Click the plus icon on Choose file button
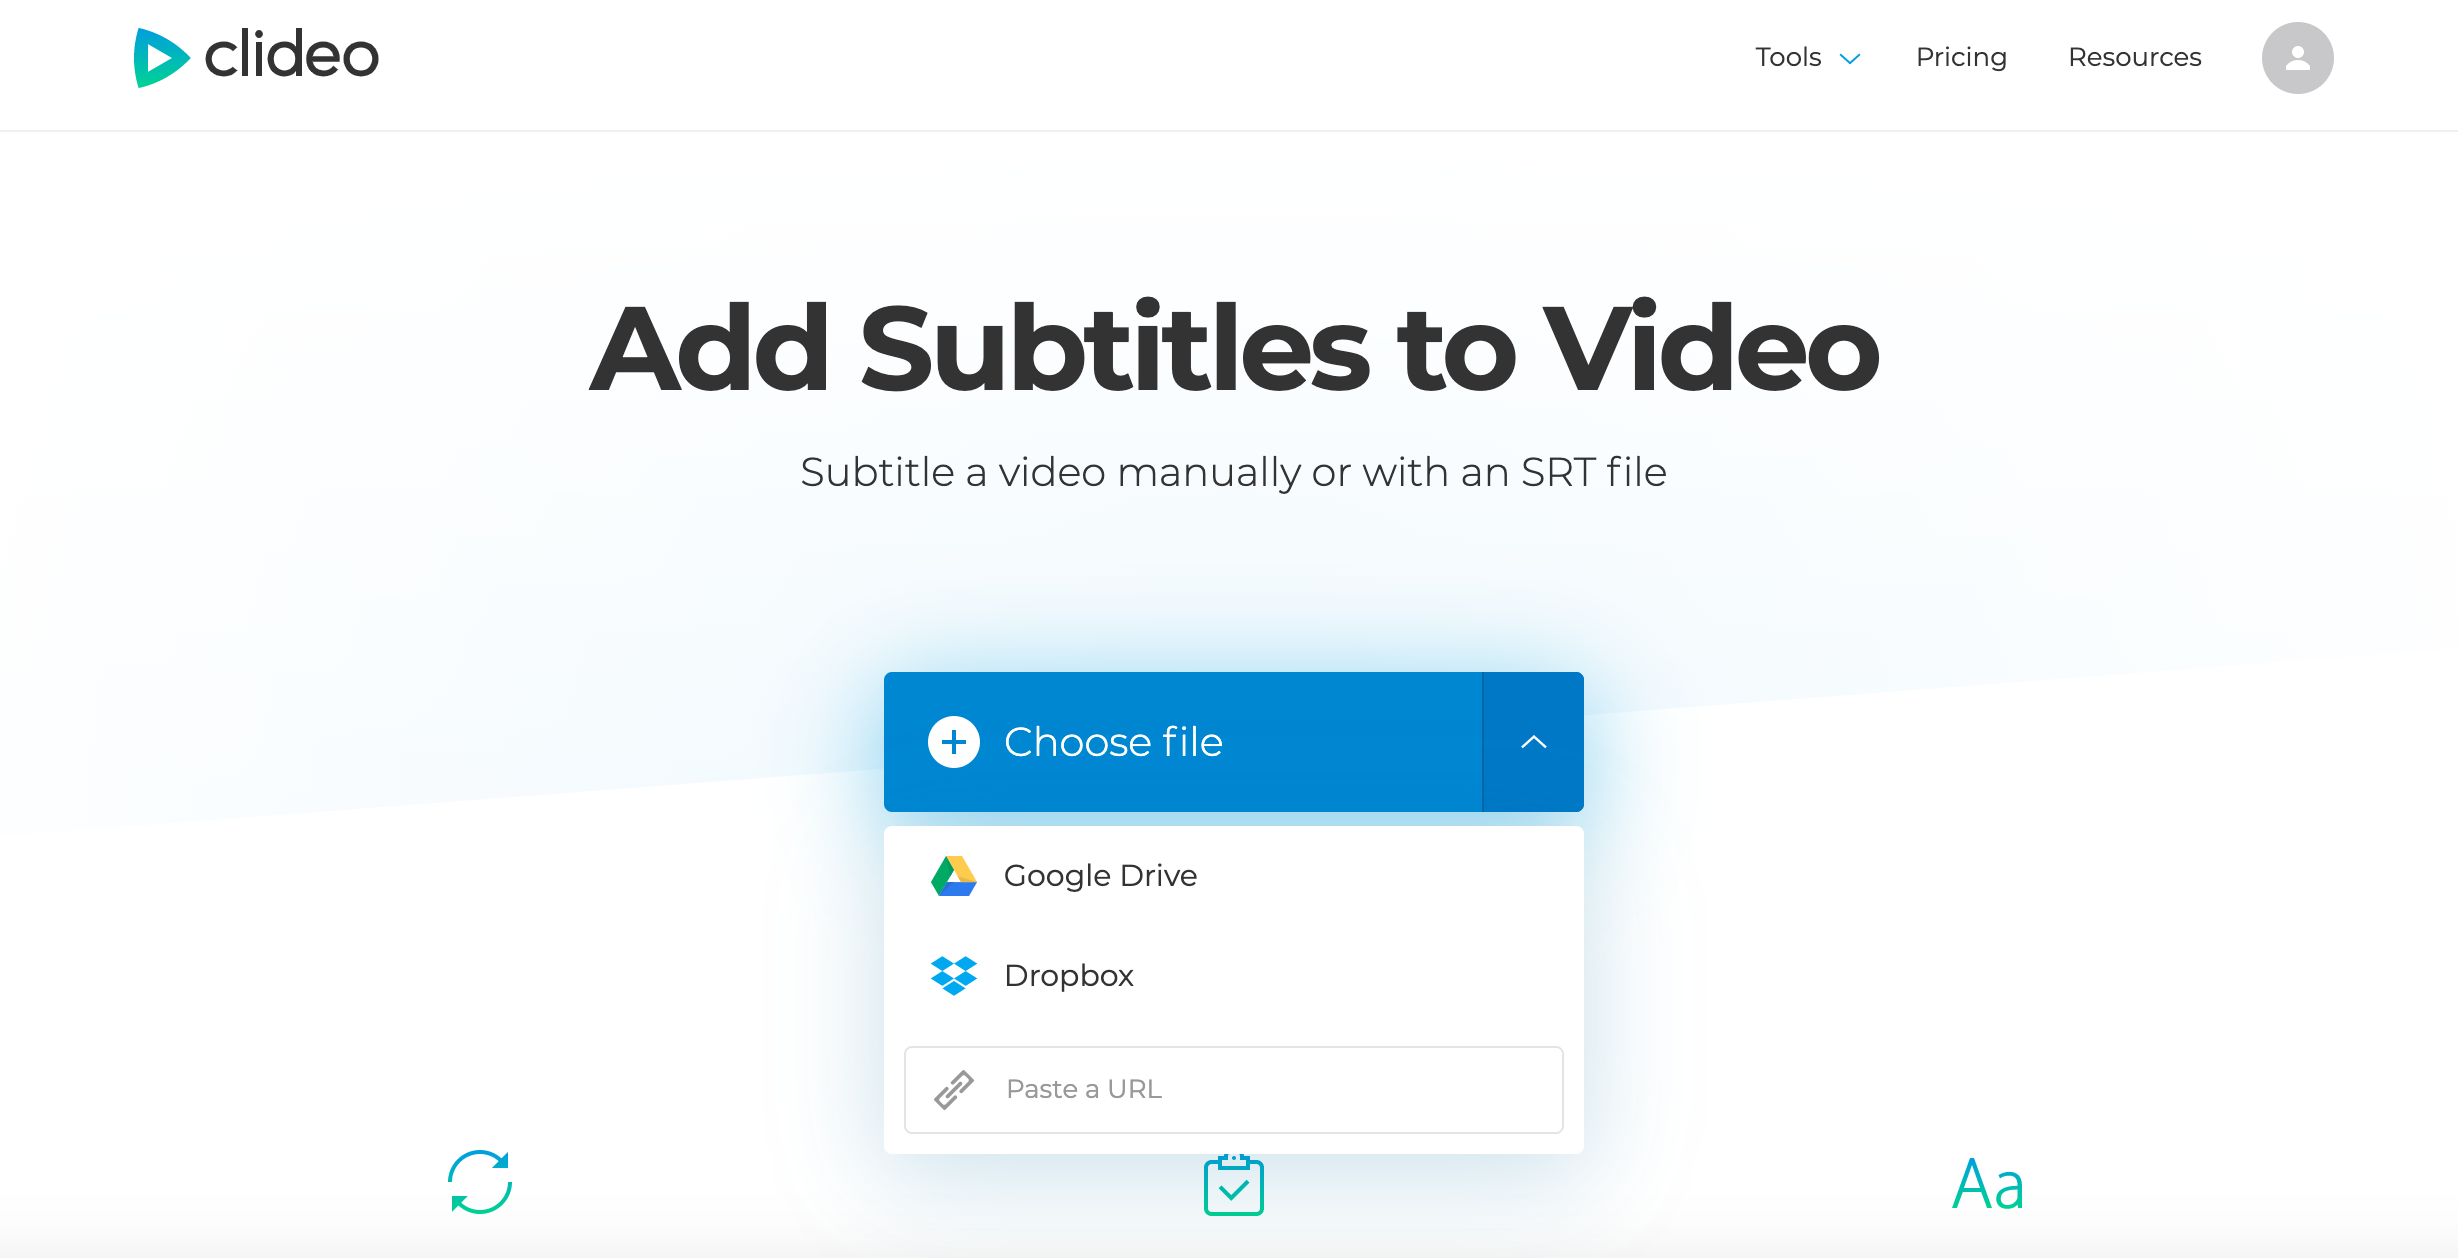Screen dimensions: 2458x1258 click(951, 740)
